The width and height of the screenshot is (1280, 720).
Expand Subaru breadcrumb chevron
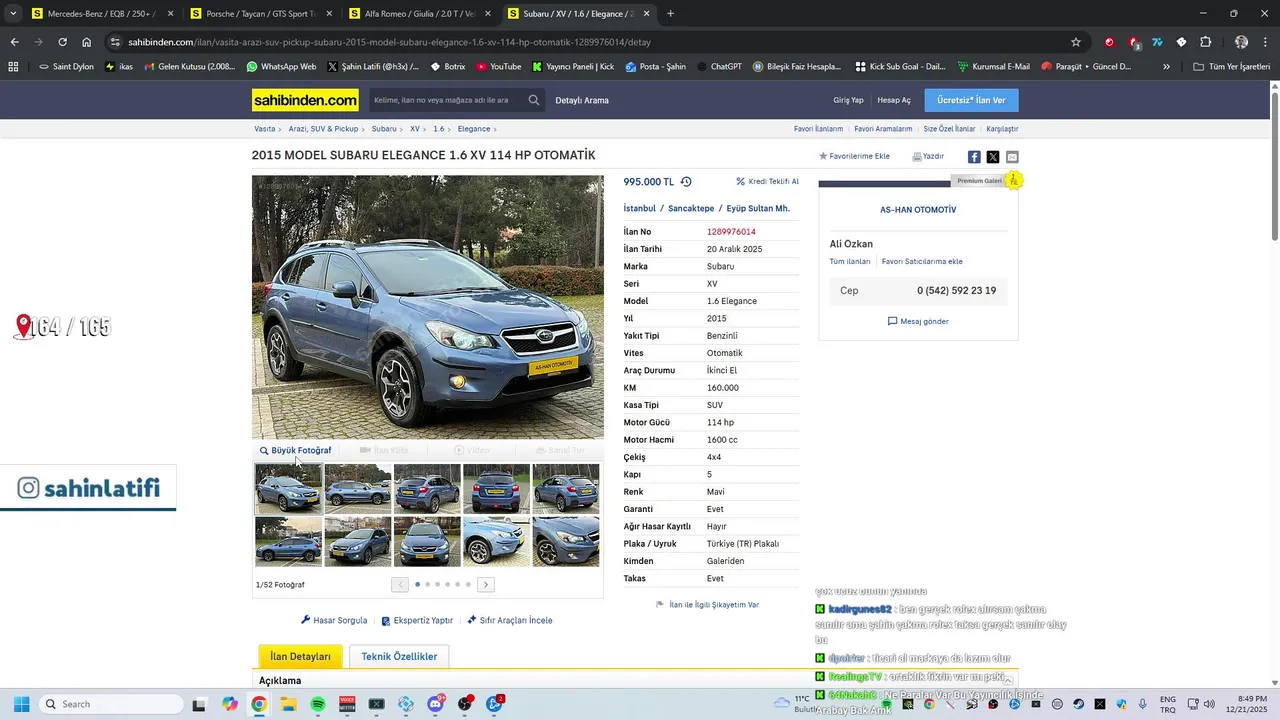[402, 129]
